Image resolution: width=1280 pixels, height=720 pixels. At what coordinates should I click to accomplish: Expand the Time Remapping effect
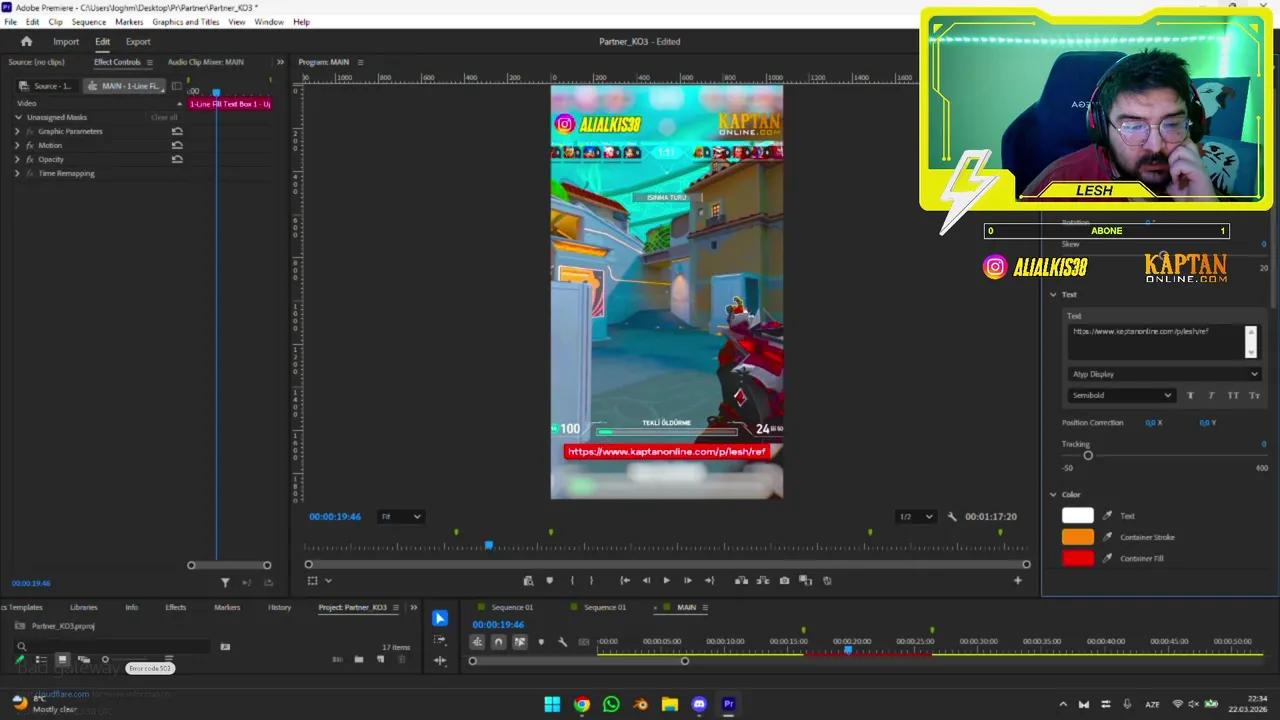[x=17, y=173]
